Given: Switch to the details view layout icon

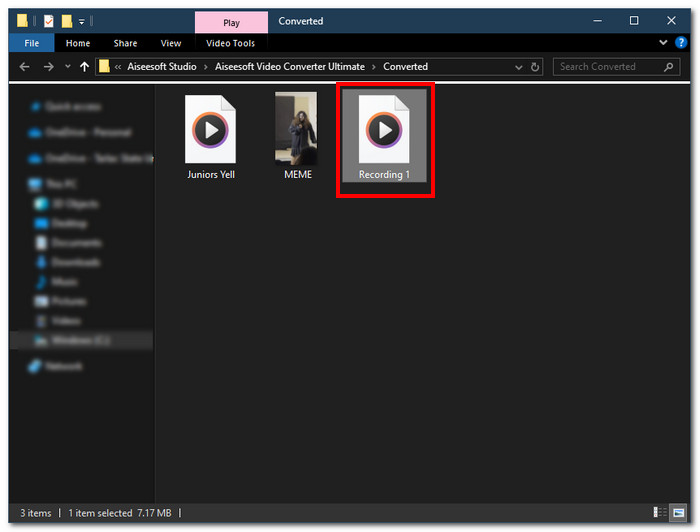Looking at the screenshot, I should 660,512.
